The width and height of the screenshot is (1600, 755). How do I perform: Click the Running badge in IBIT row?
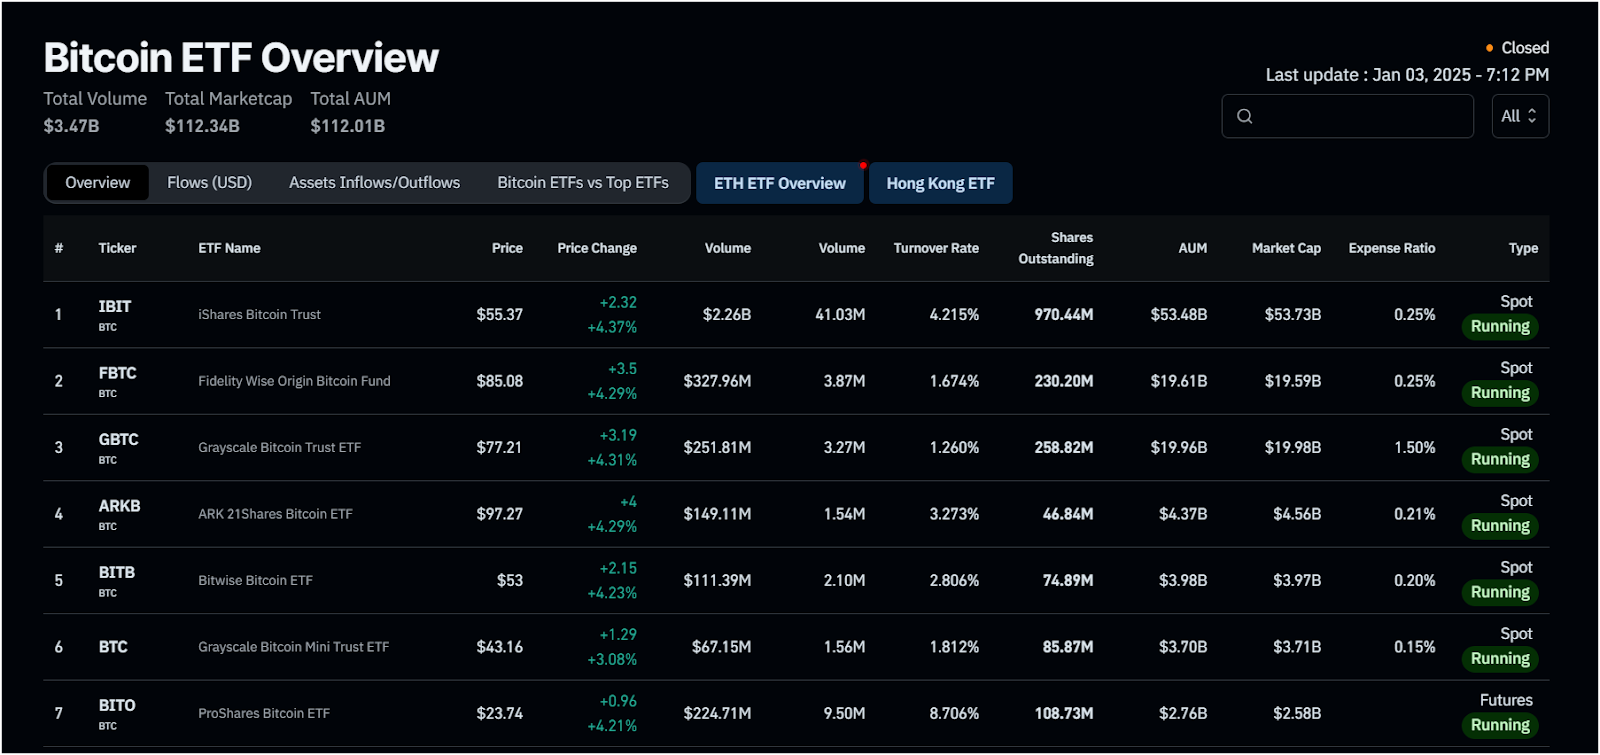coord(1500,327)
